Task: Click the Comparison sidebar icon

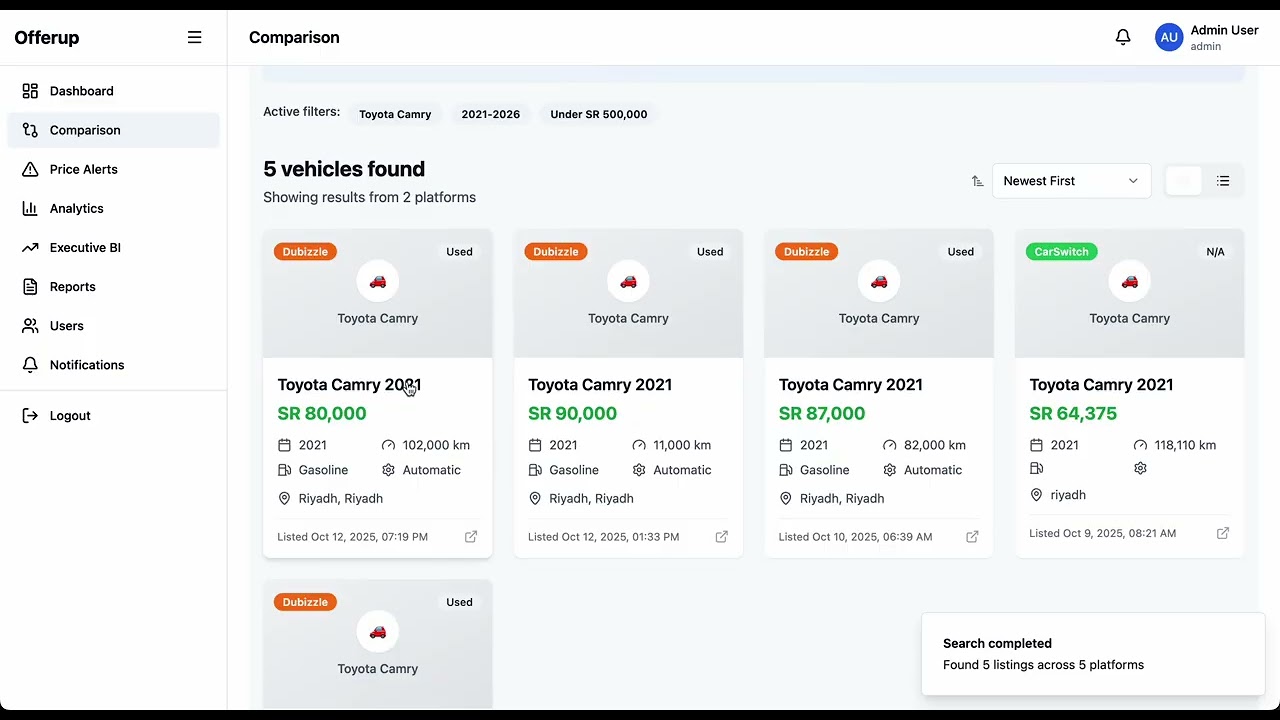Action: click(x=30, y=130)
